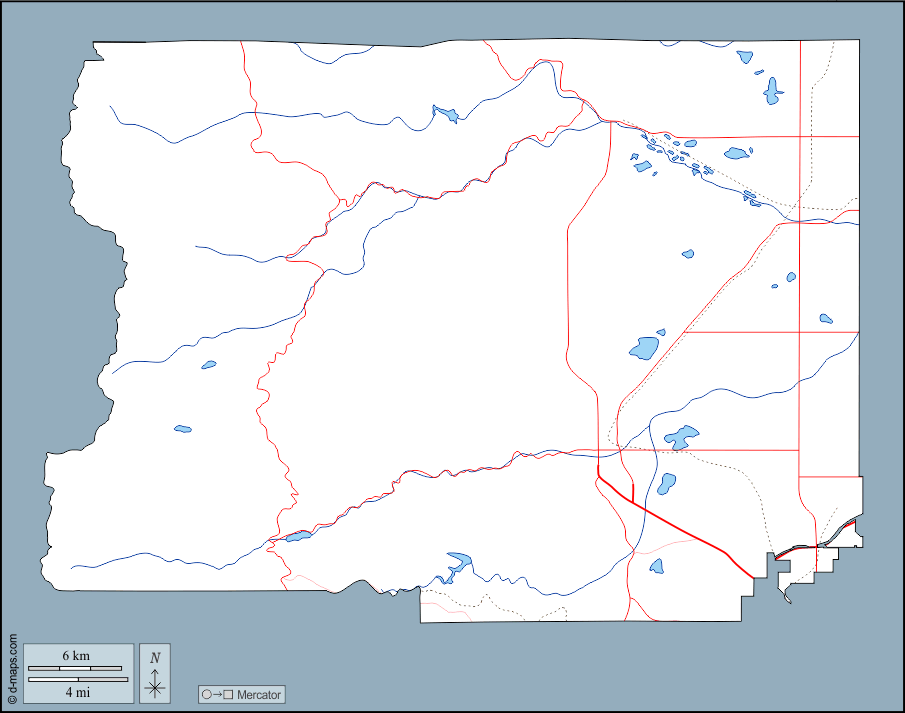The image size is (905, 713).
Task: Open the d-maps.com copyright link
Action: [x=11, y=668]
